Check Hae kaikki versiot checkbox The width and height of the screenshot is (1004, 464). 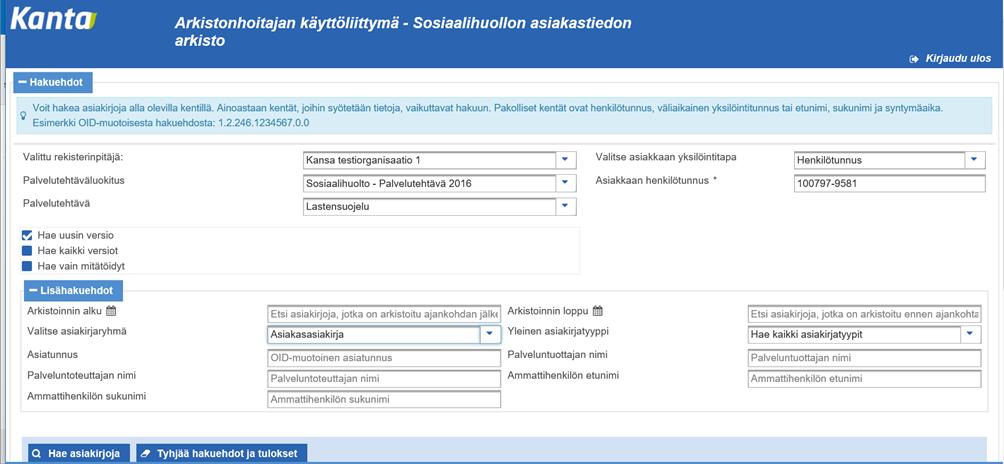click(x=27, y=251)
